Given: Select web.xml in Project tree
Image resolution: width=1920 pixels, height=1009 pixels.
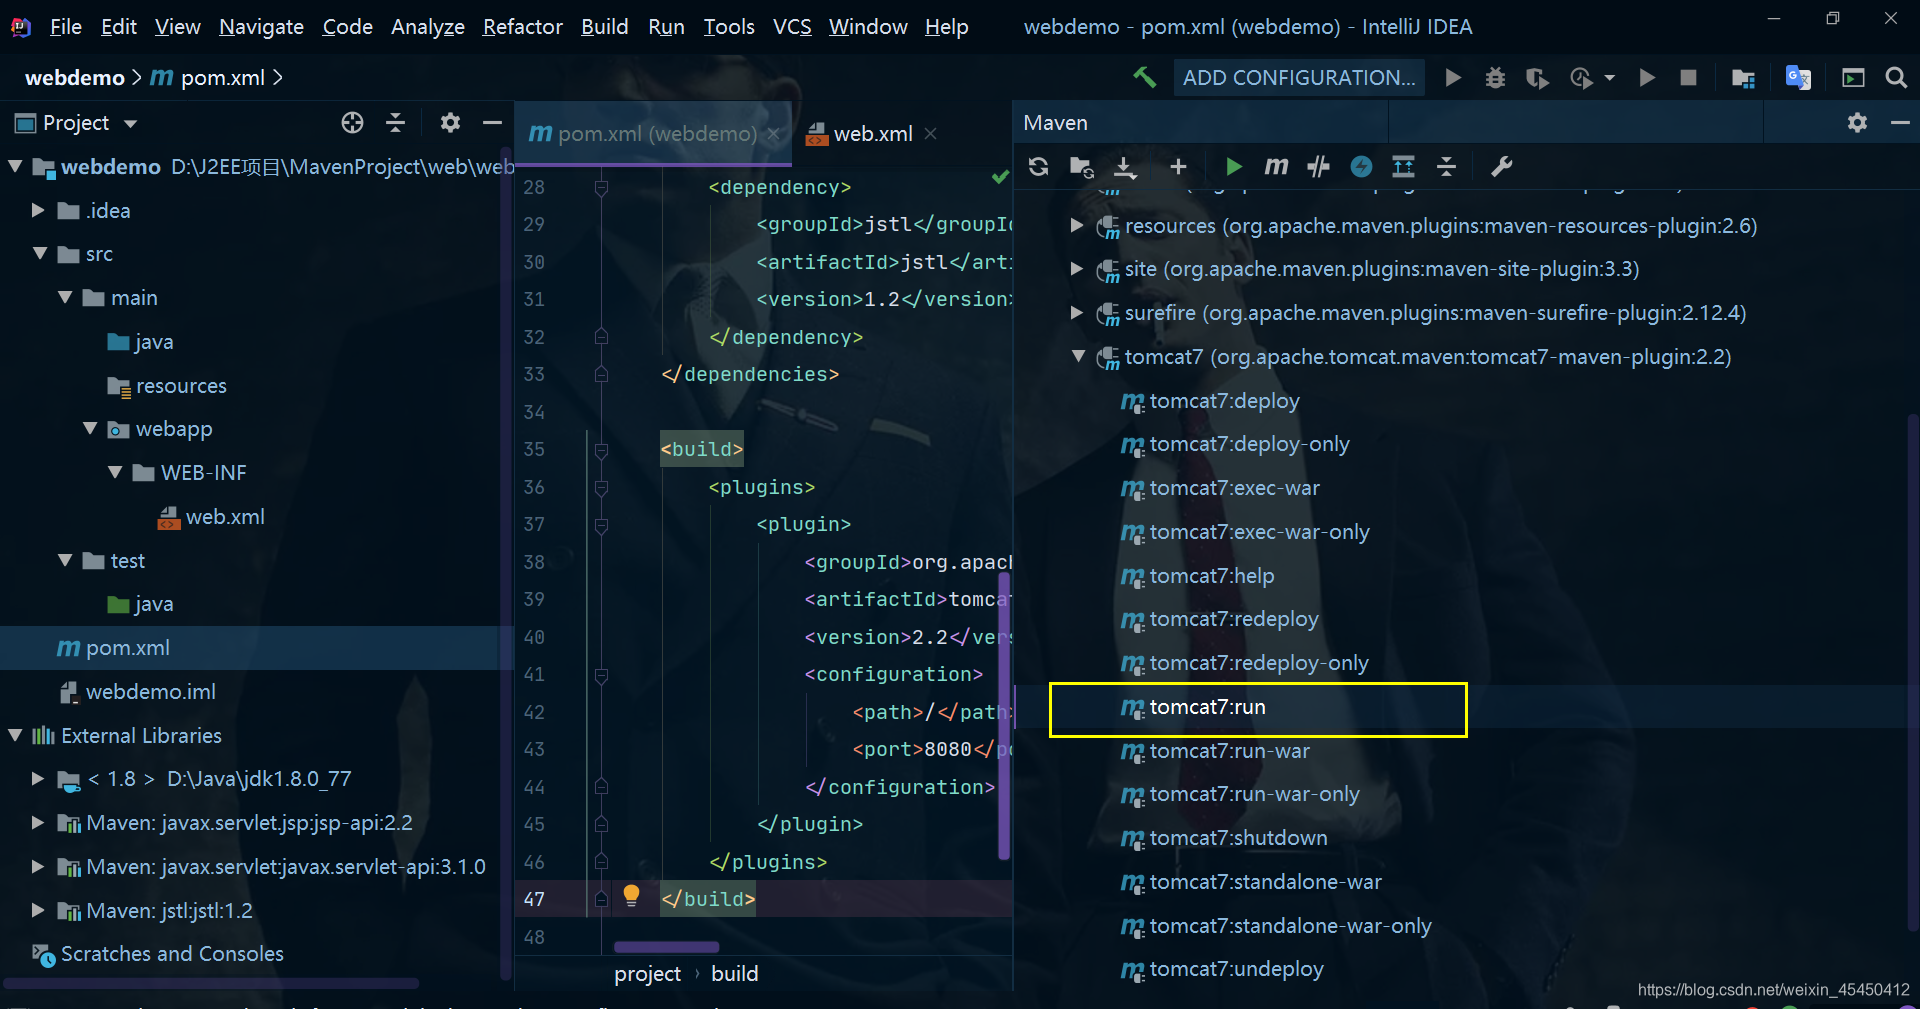Looking at the screenshot, I should click(x=225, y=516).
